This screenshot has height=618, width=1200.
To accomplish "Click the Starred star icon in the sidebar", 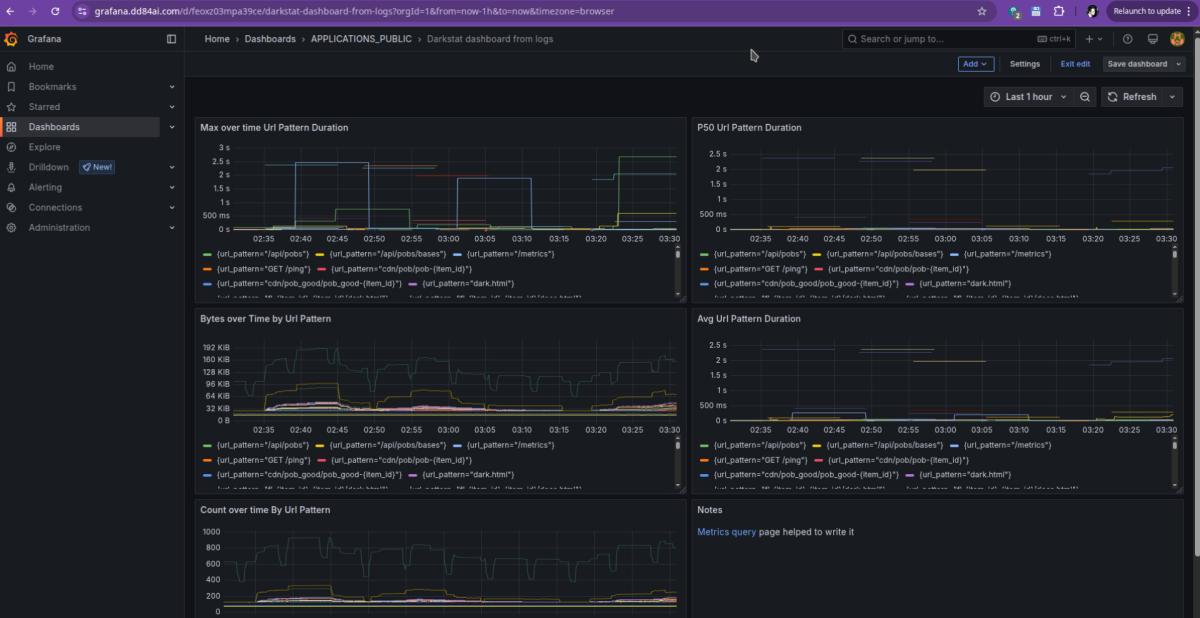I will click(x=11, y=107).
